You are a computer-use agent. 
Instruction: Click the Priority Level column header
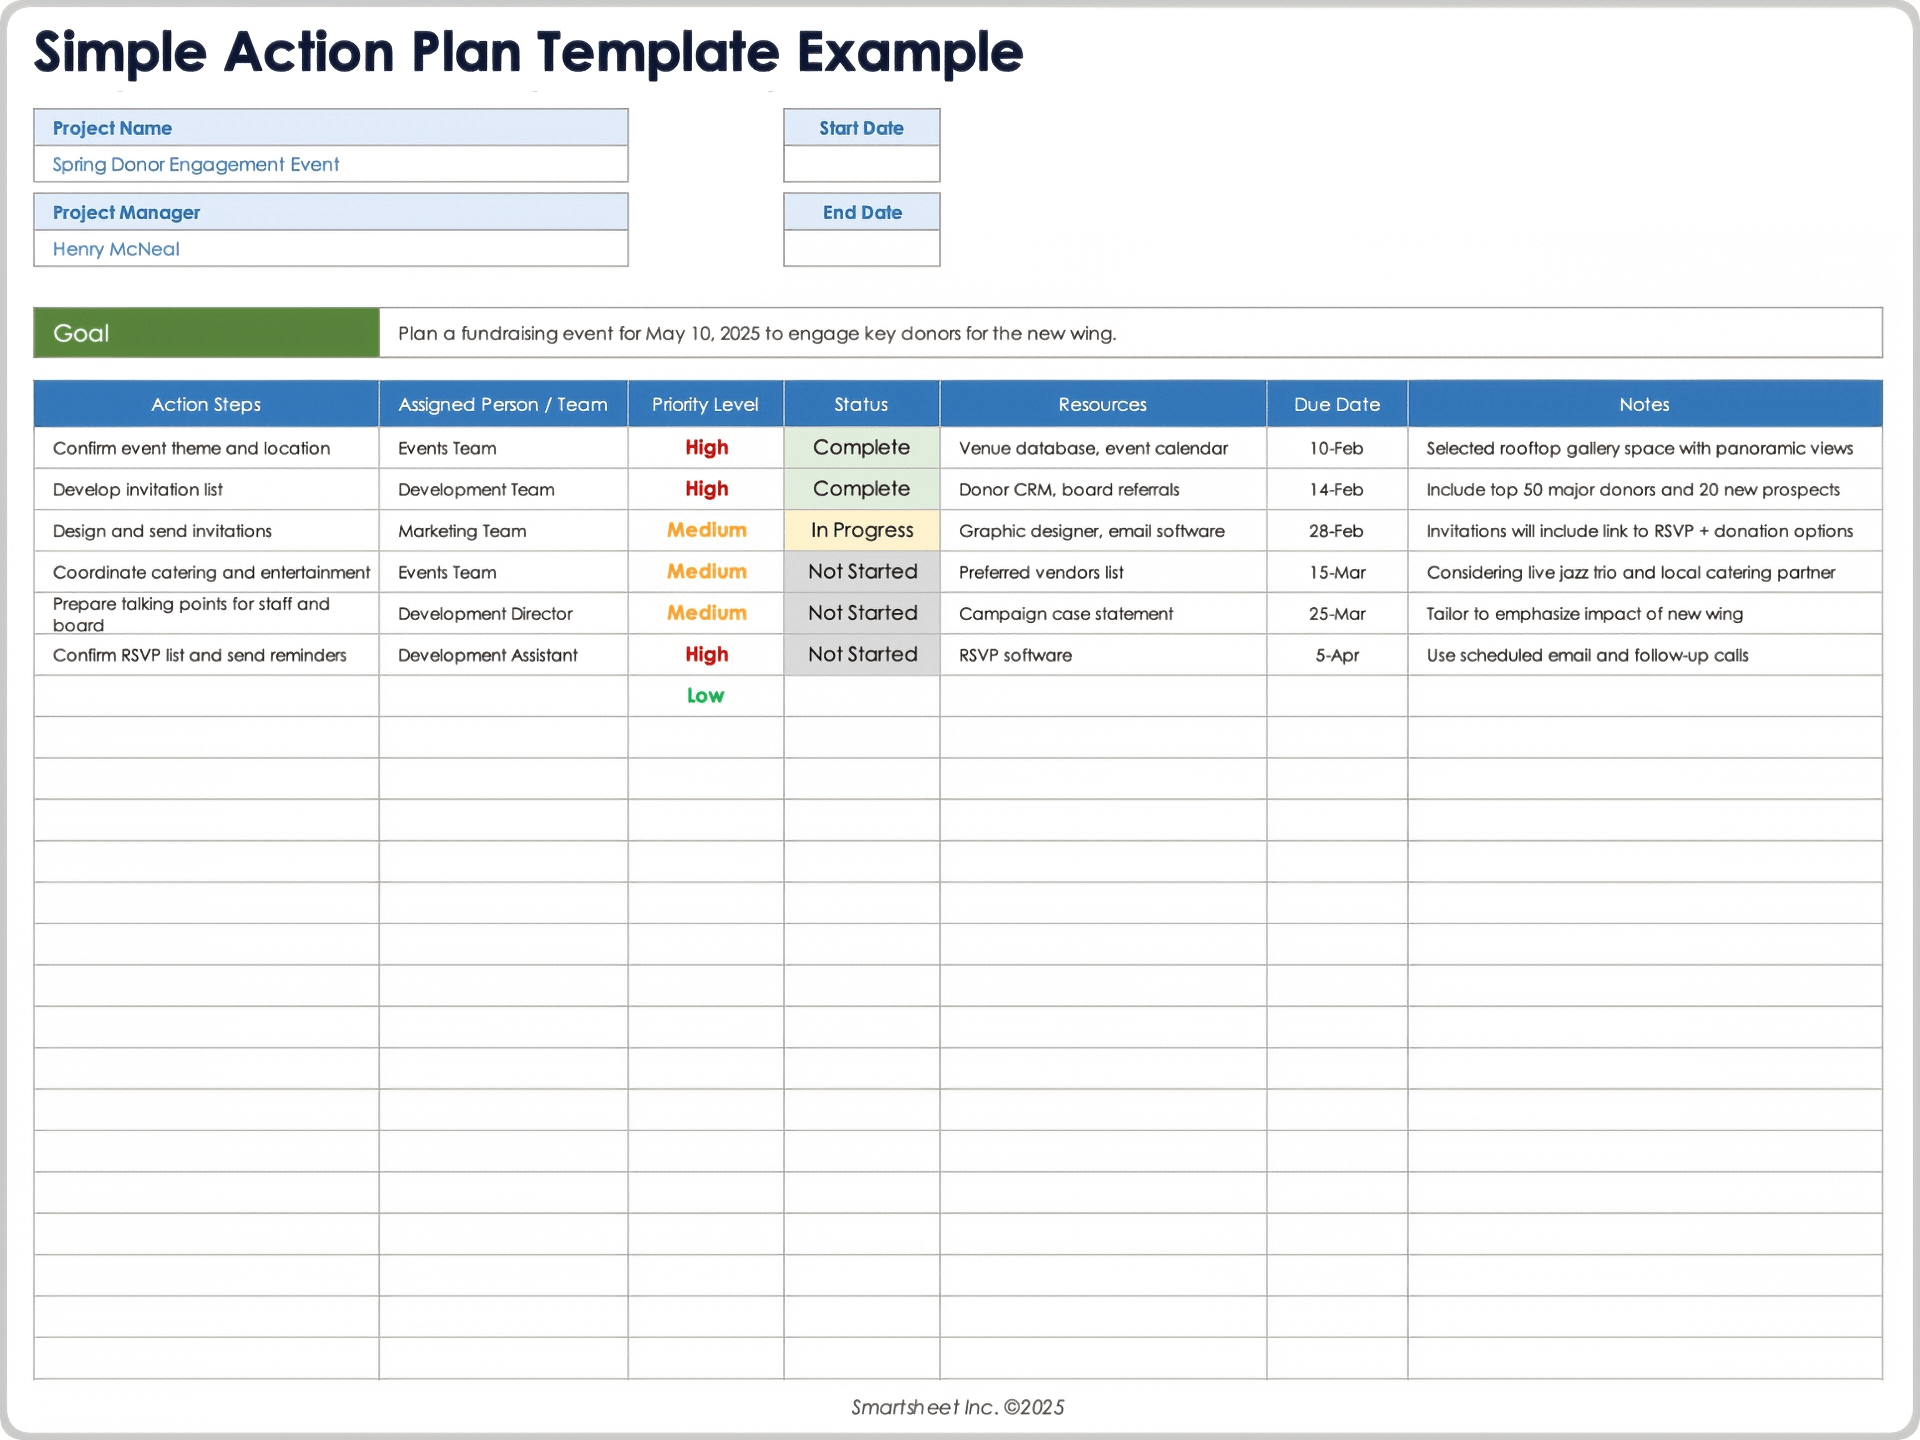(705, 404)
